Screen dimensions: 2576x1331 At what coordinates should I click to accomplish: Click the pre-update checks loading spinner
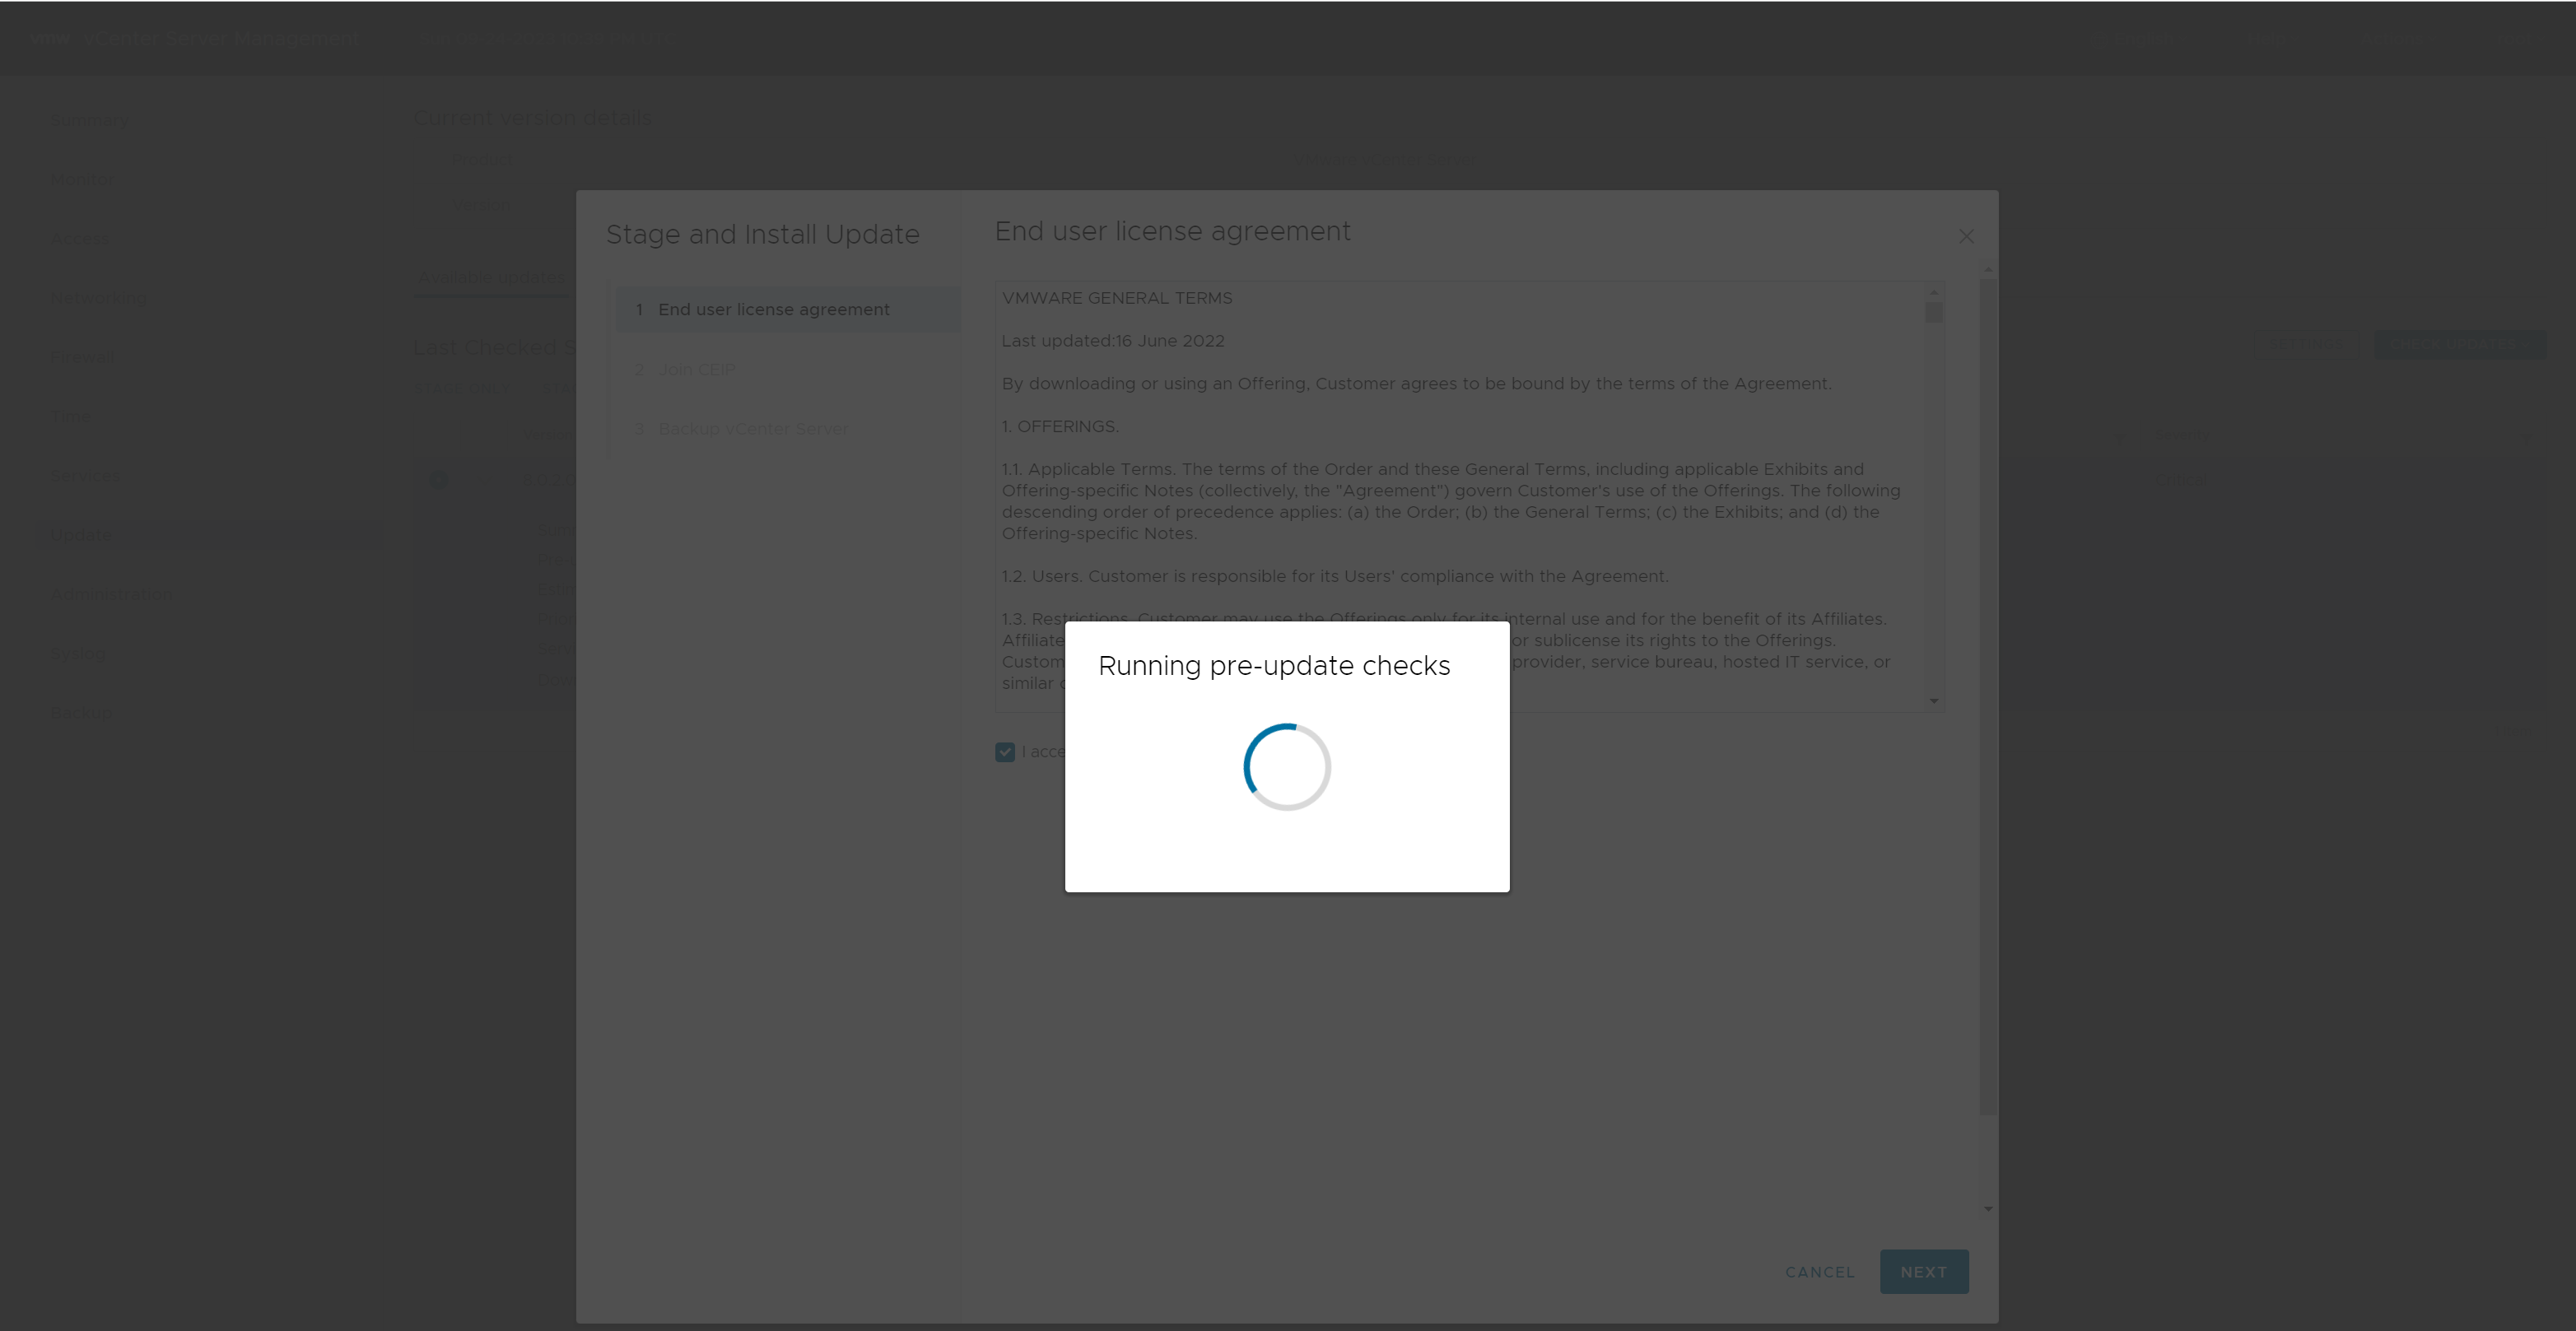tap(1286, 767)
